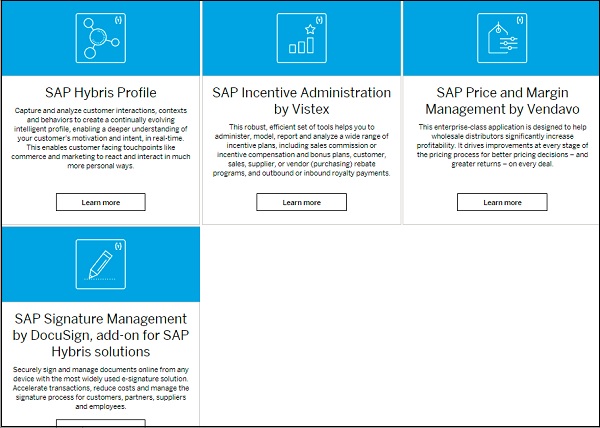The width and height of the screenshot is (600, 428).
Task: Click the Signature Management description text
Action: (100, 388)
